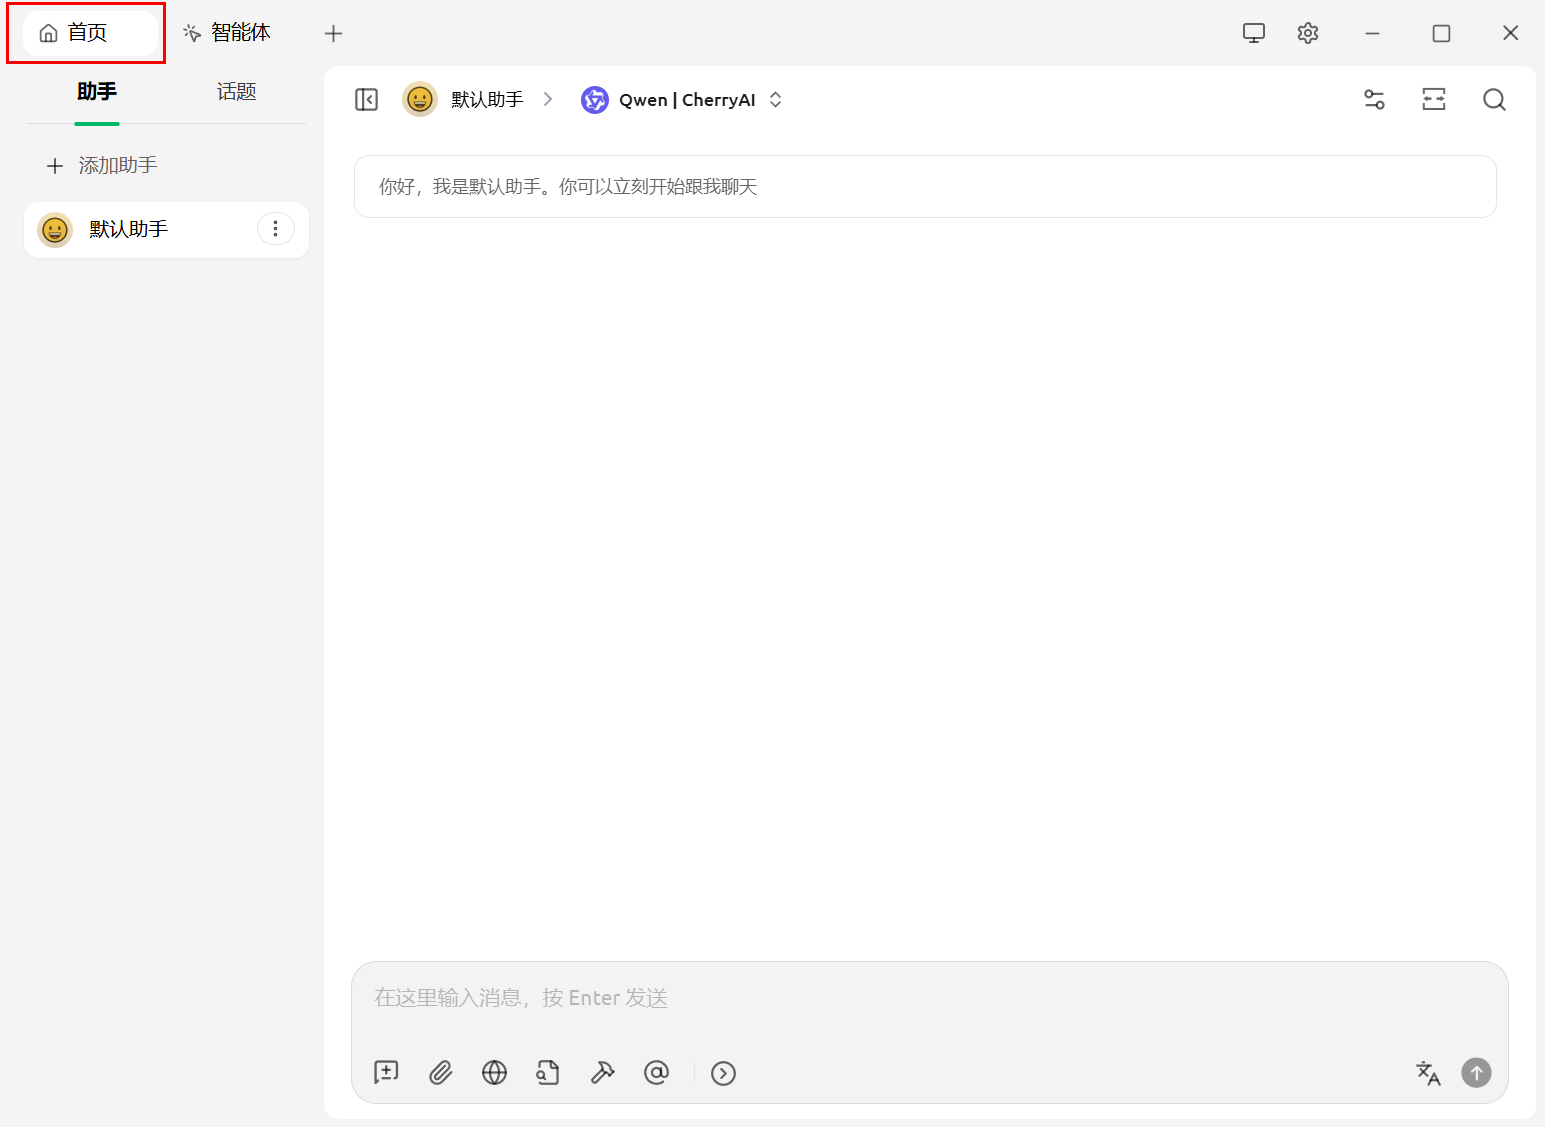Click the chevron next to 默认助手 in header

coord(548,99)
